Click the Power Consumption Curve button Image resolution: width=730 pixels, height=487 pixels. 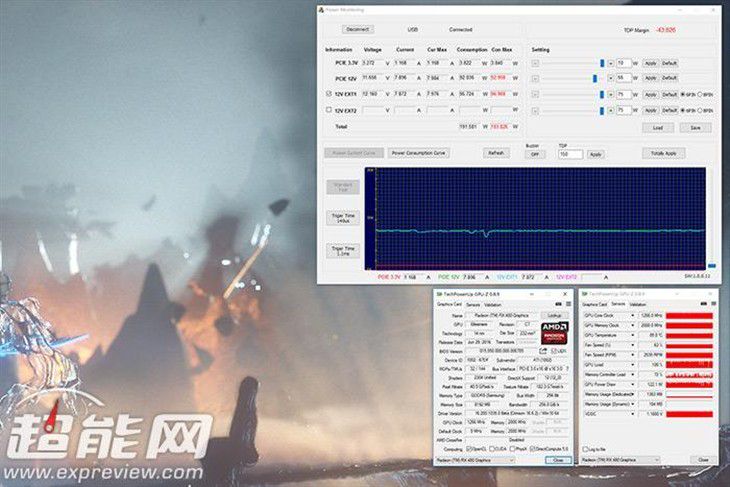(419, 153)
